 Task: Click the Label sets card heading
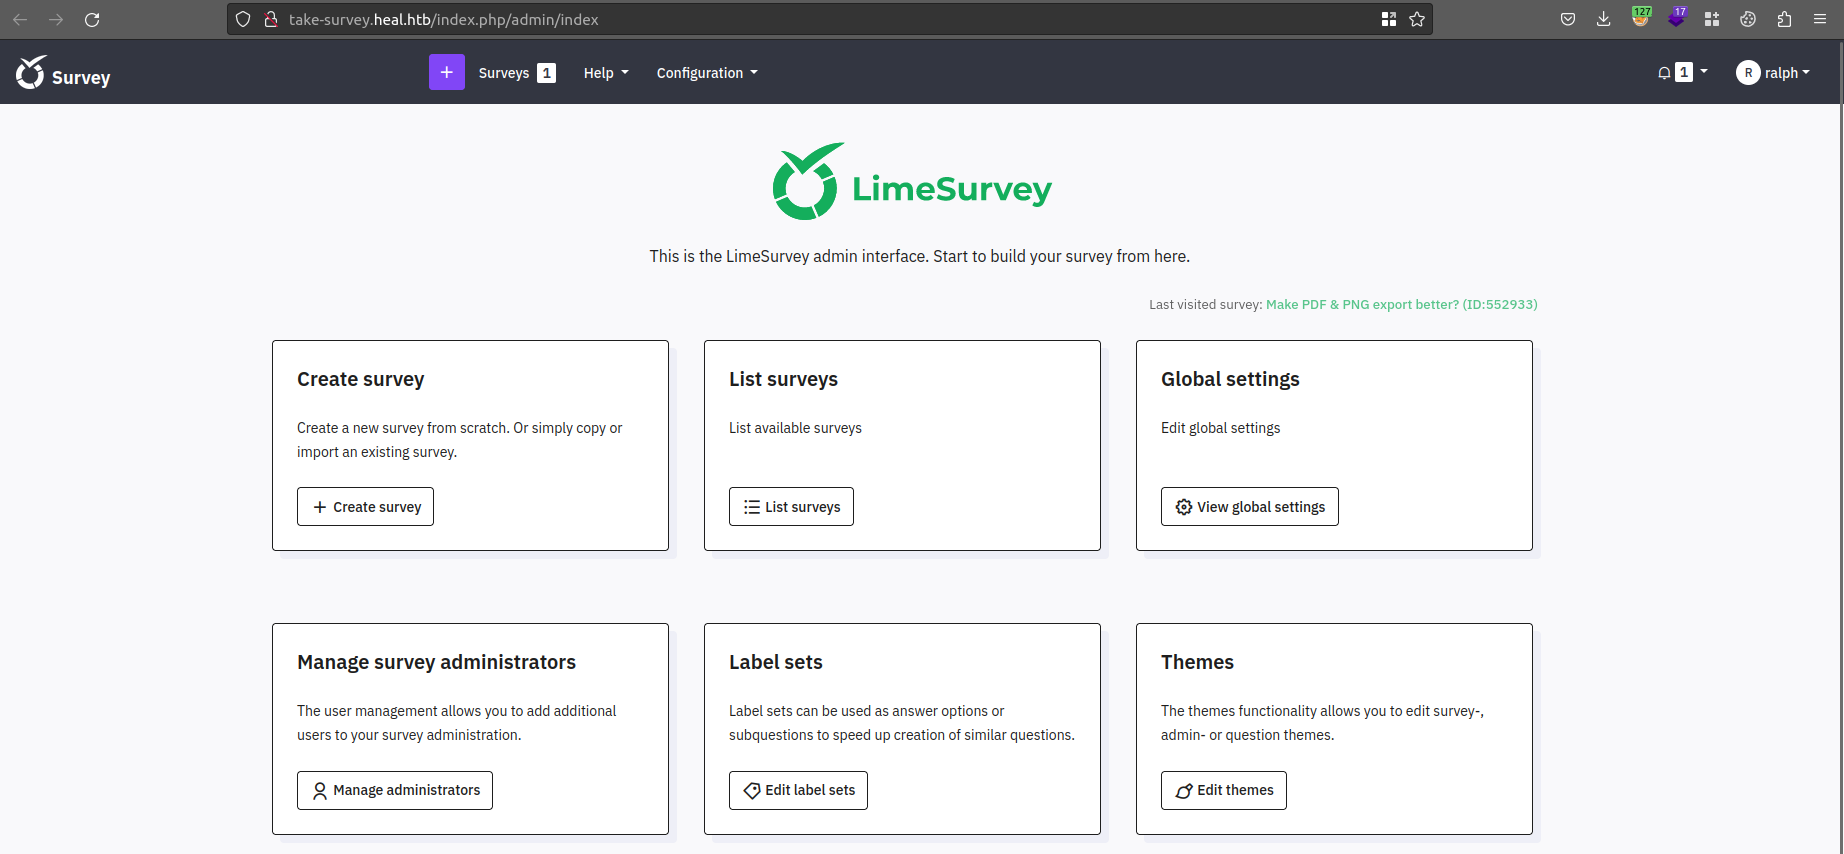tap(775, 662)
